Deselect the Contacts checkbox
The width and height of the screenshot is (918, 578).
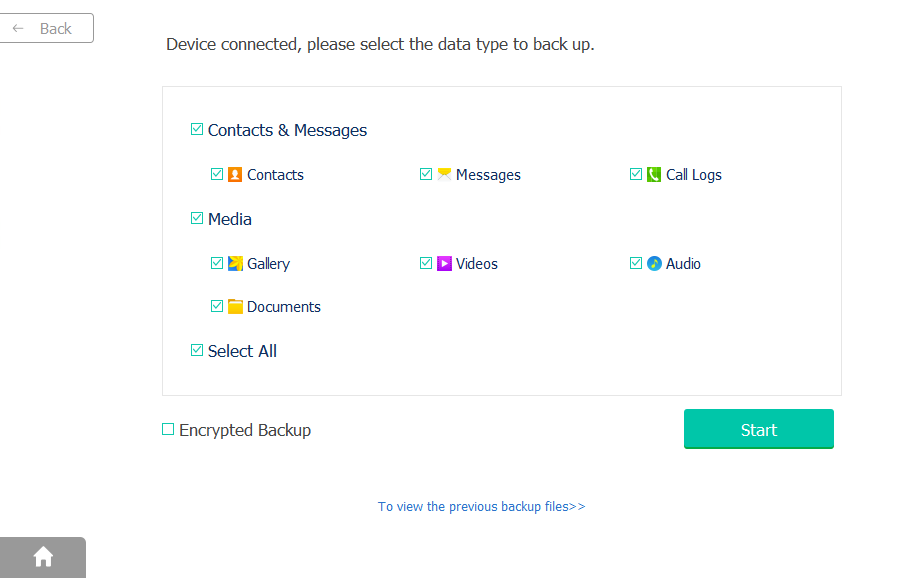pyautogui.click(x=217, y=174)
